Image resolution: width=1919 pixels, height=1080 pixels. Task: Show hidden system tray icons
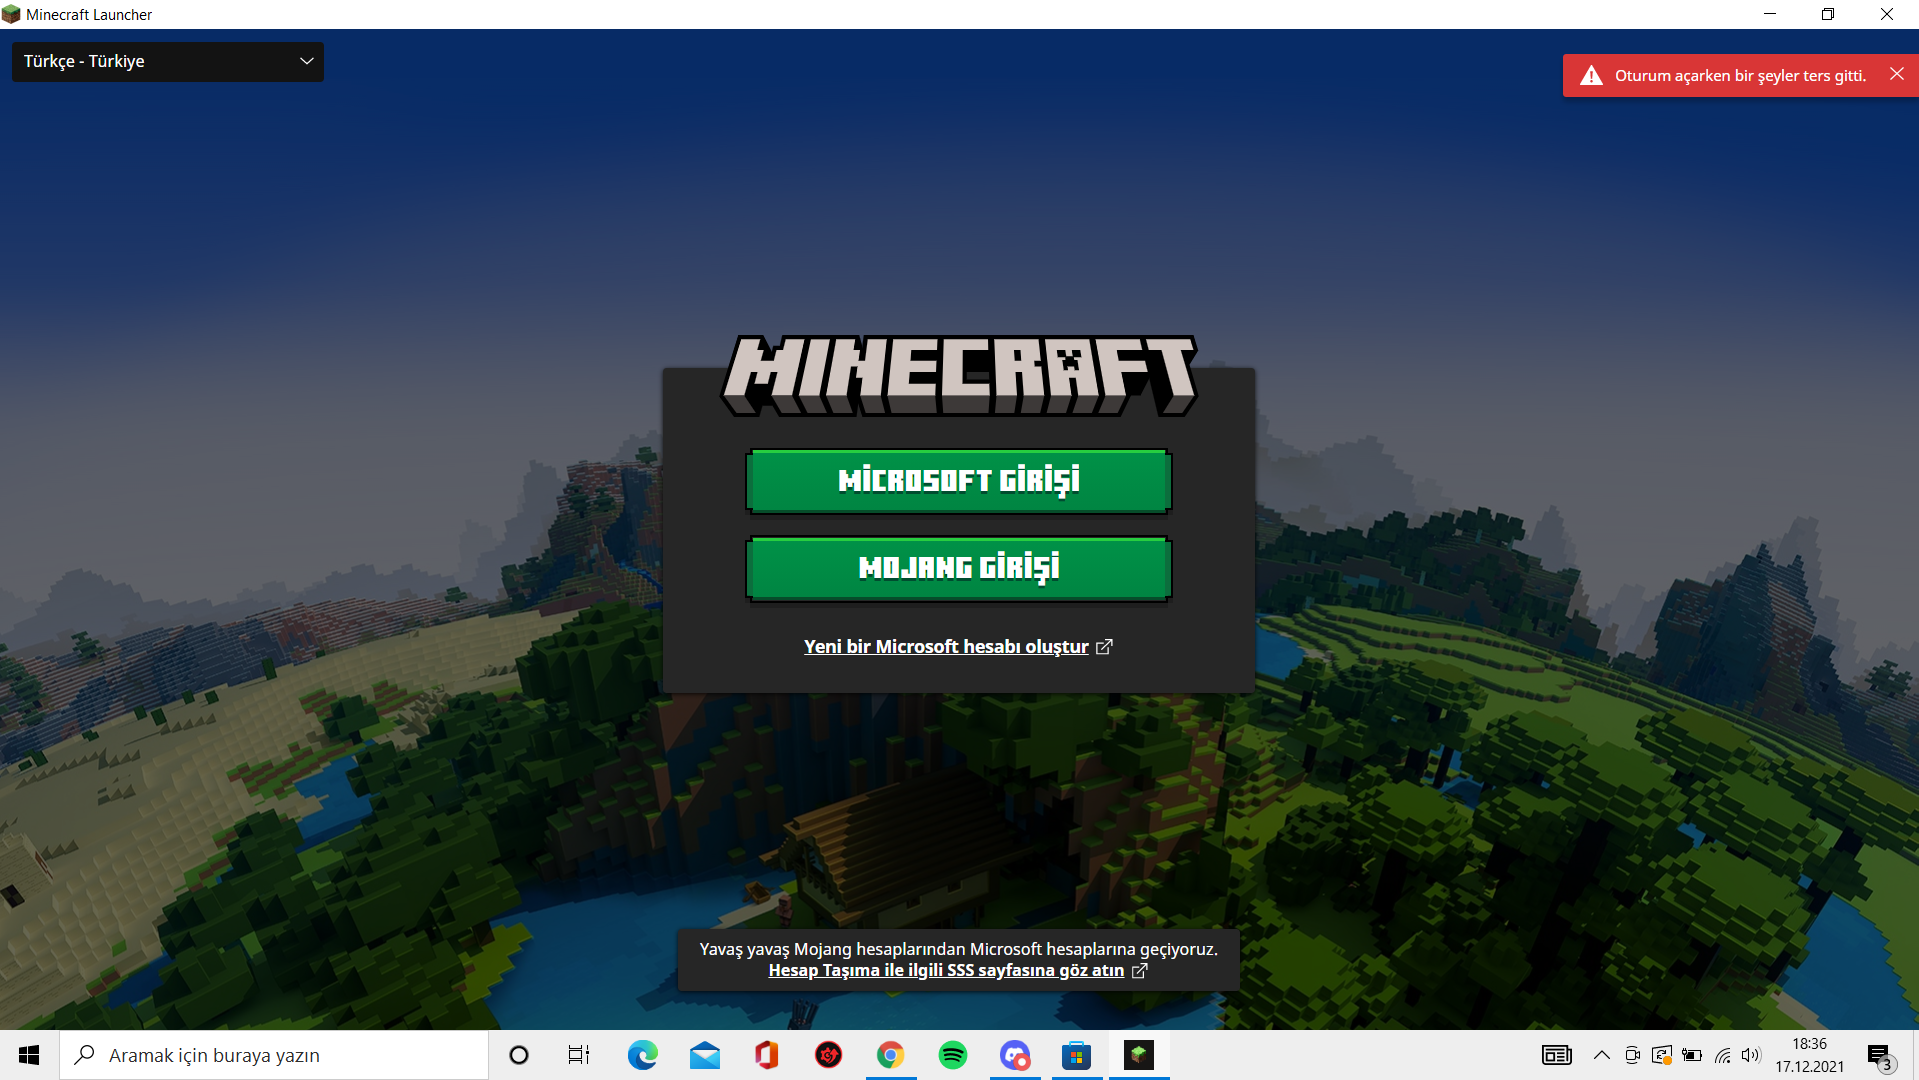click(x=1601, y=1055)
